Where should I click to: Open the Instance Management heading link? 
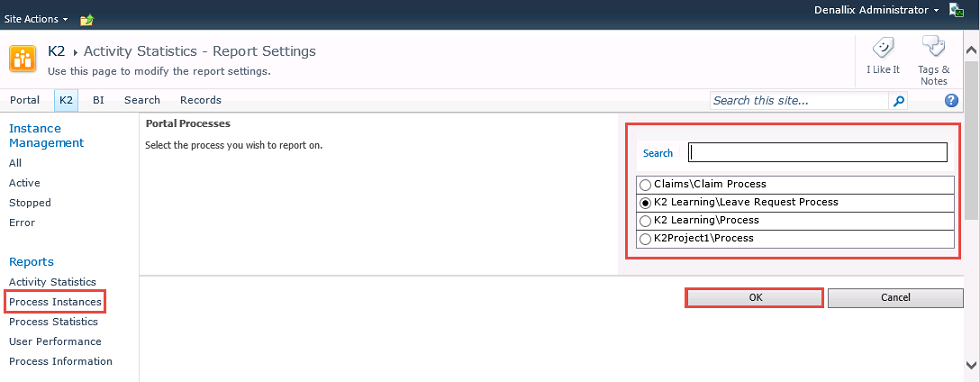point(46,136)
